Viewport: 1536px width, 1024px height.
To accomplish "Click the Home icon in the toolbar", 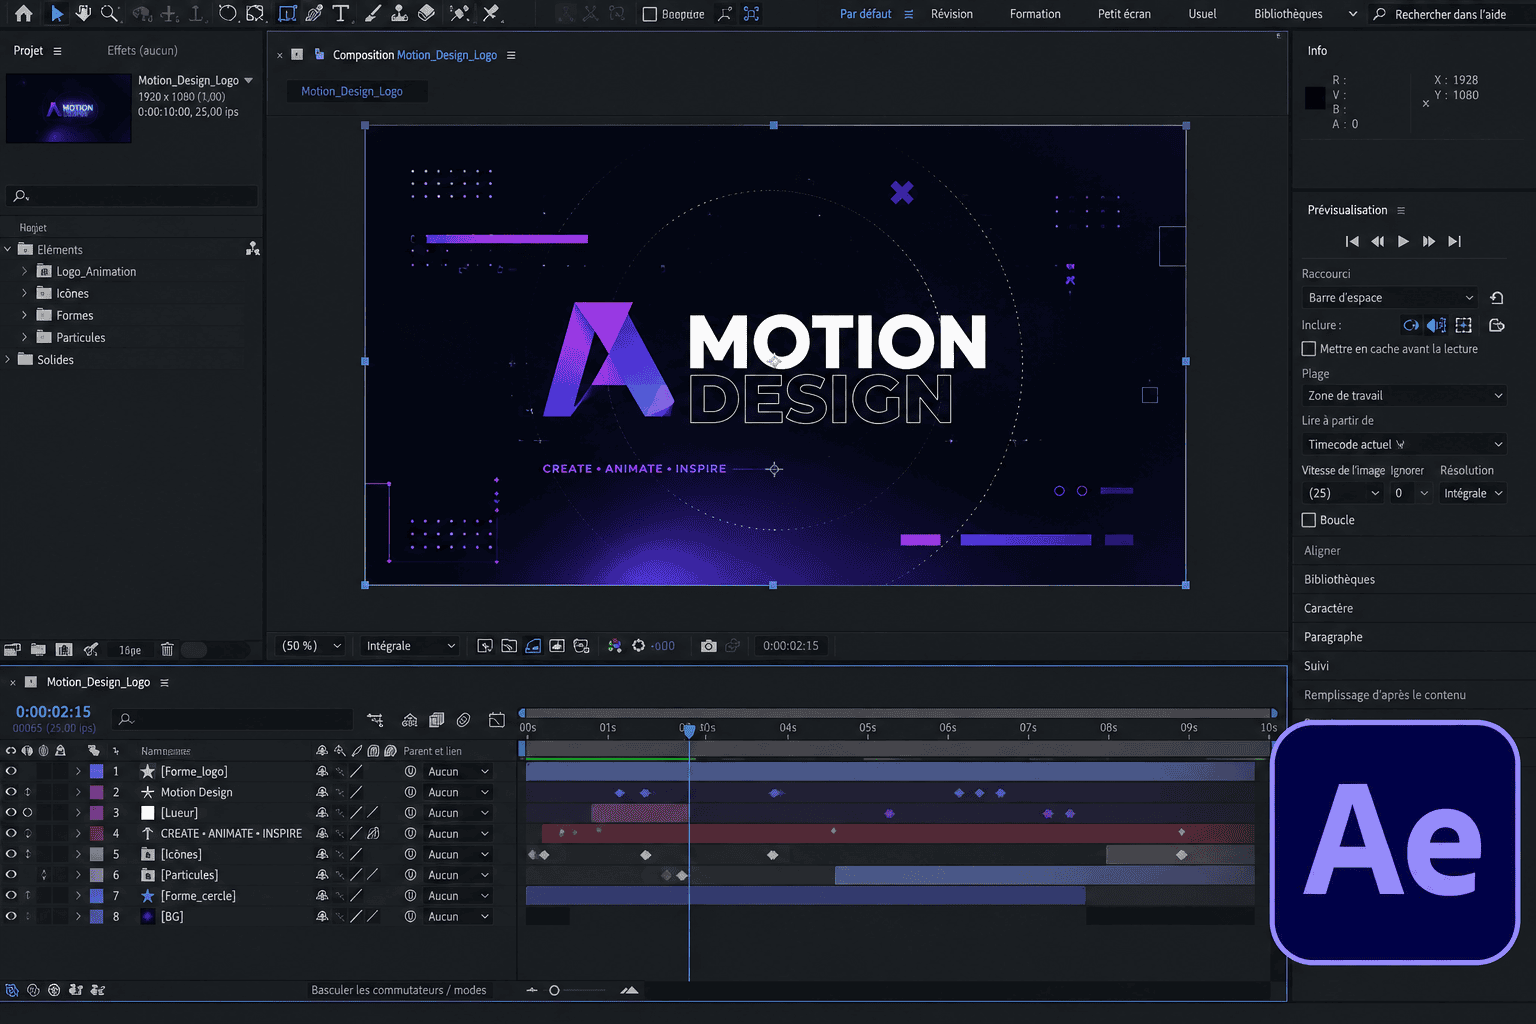I will pos(23,14).
